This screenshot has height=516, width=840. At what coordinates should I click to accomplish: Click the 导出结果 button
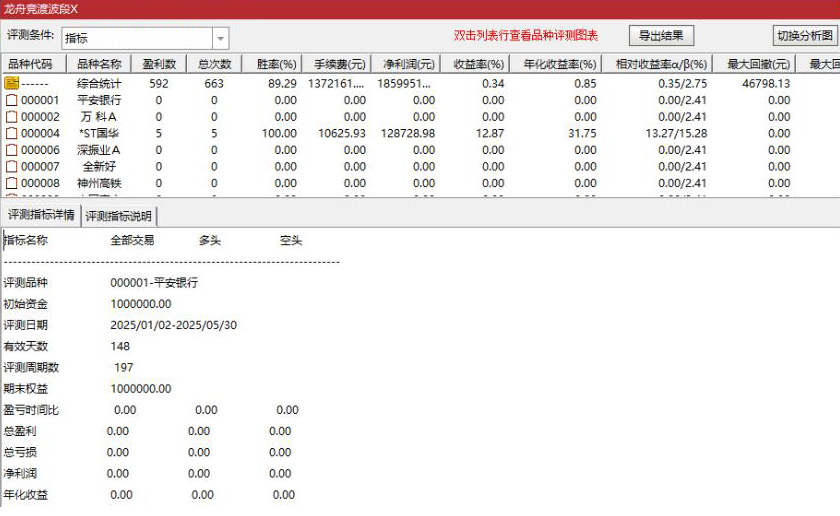pyautogui.click(x=661, y=36)
